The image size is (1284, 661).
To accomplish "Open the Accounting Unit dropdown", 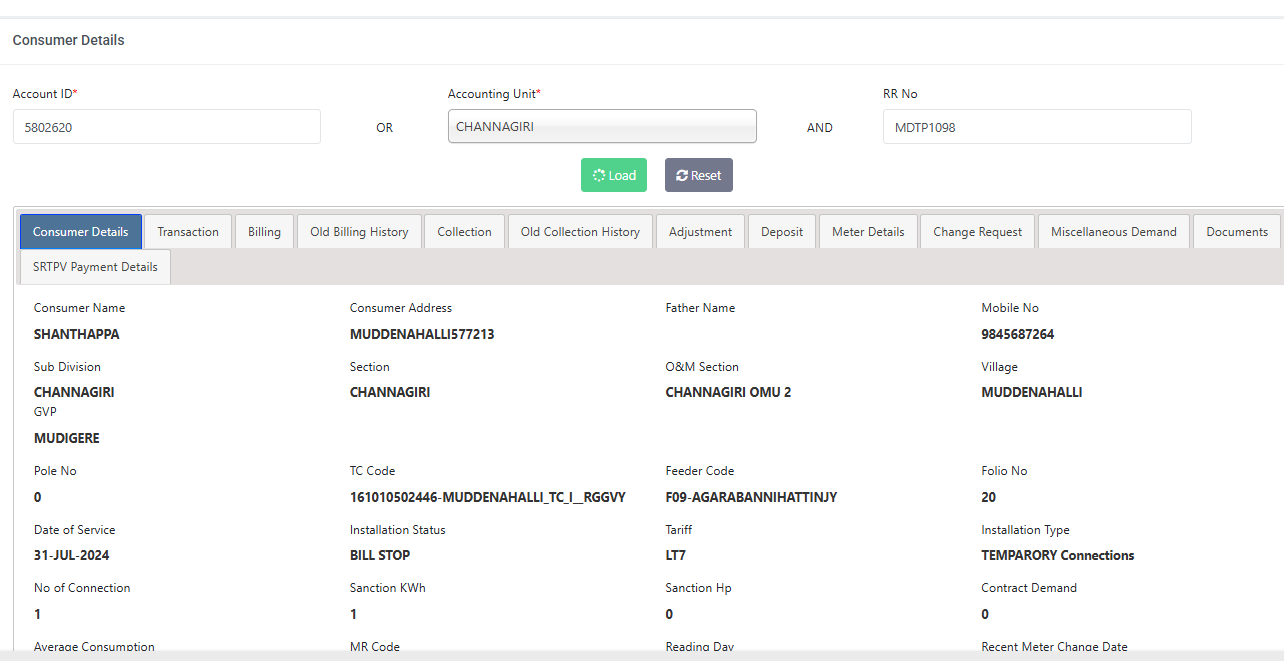I will (601, 127).
